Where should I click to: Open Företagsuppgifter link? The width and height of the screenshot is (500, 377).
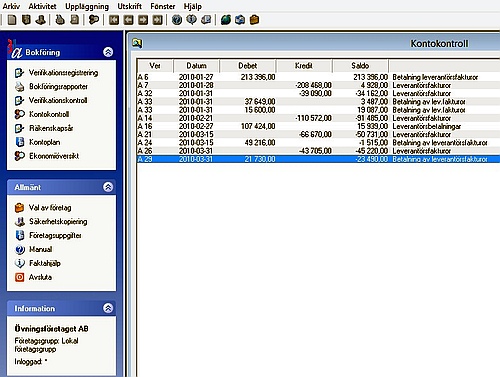55,235
